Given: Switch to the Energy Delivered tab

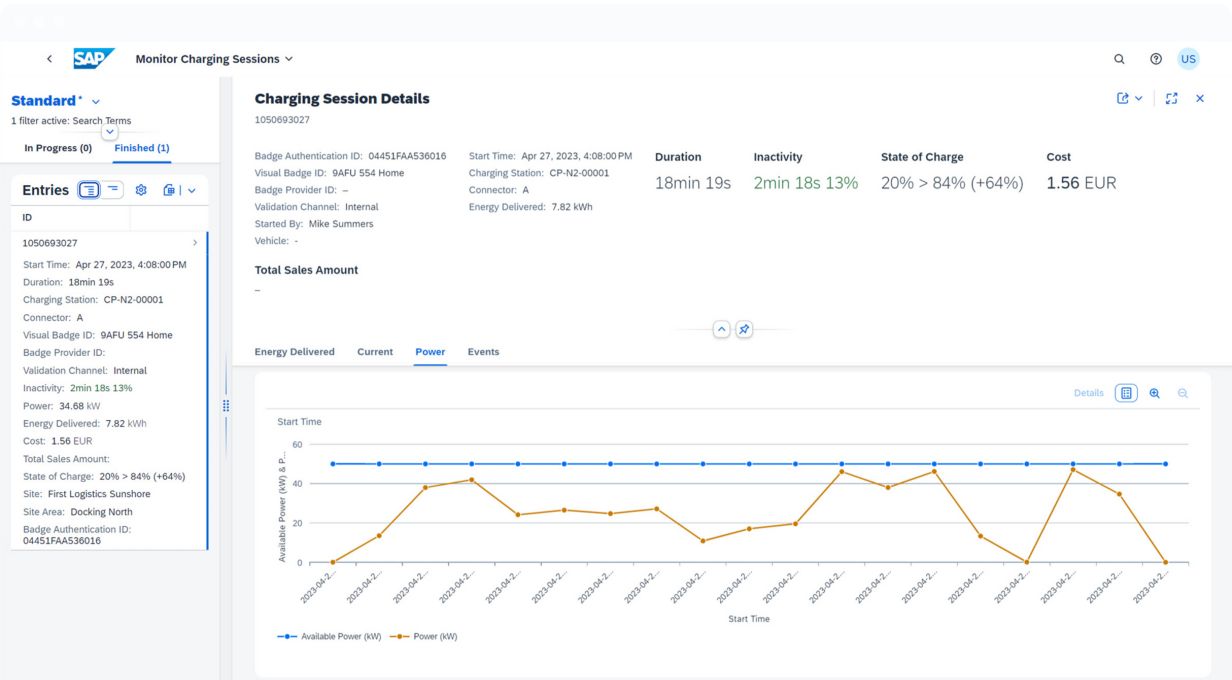Looking at the screenshot, I should 294,352.
